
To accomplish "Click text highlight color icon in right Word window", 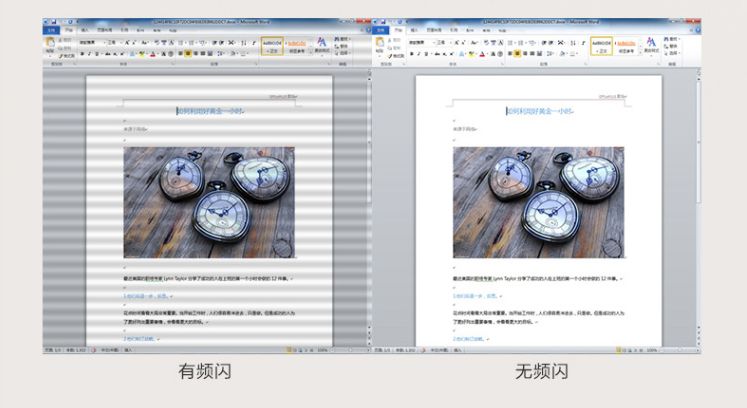I will coord(472,54).
